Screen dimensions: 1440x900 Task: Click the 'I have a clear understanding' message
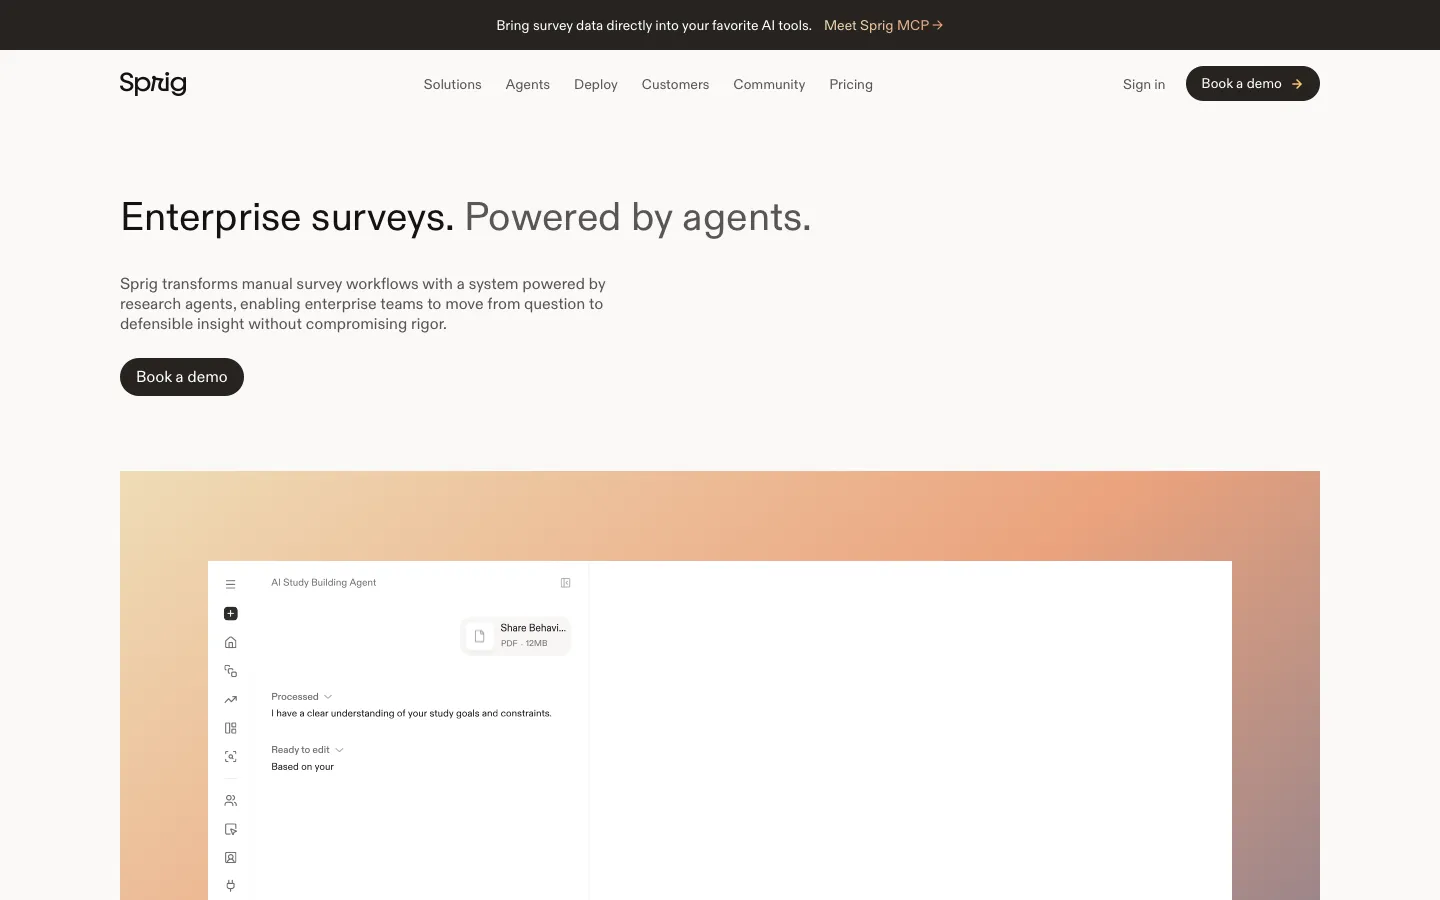(411, 714)
